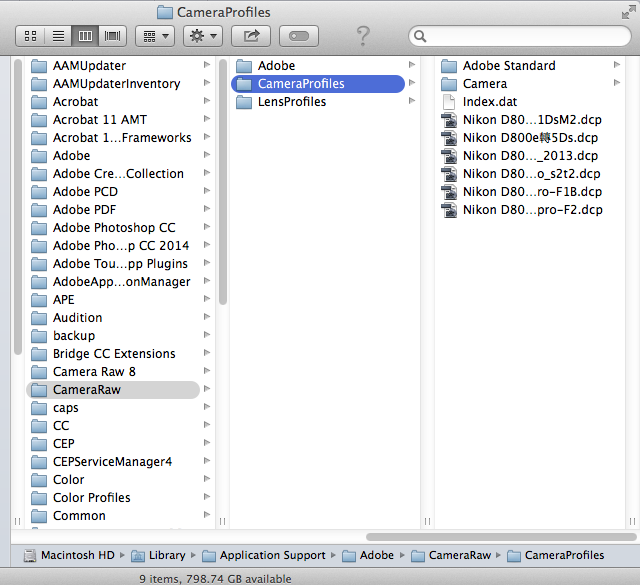Switch to list view
The width and height of the screenshot is (640, 585).
coord(58,36)
